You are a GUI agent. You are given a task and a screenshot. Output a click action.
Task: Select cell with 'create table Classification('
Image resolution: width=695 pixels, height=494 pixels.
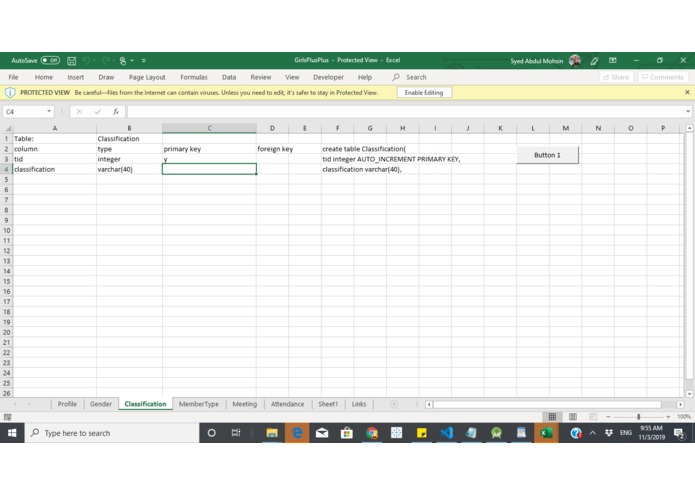click(x=337, y=149)
